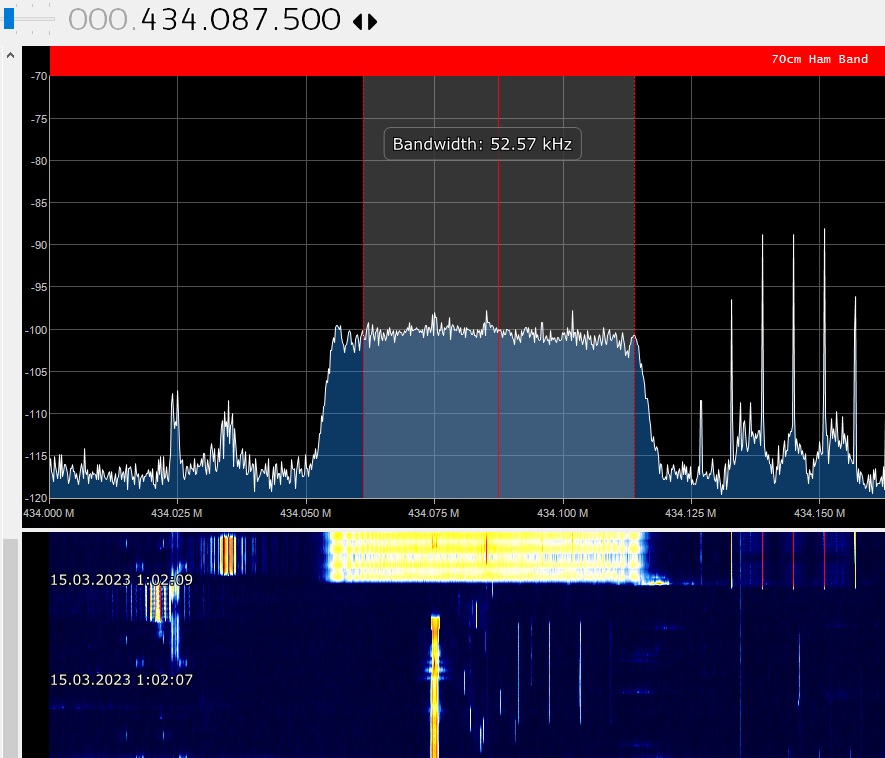The image size is (885, 758).
Task: Click the 'Bandwidth: 52.57 kHz' tooltip
Action: pyautogui.click(x=483, y=144)
